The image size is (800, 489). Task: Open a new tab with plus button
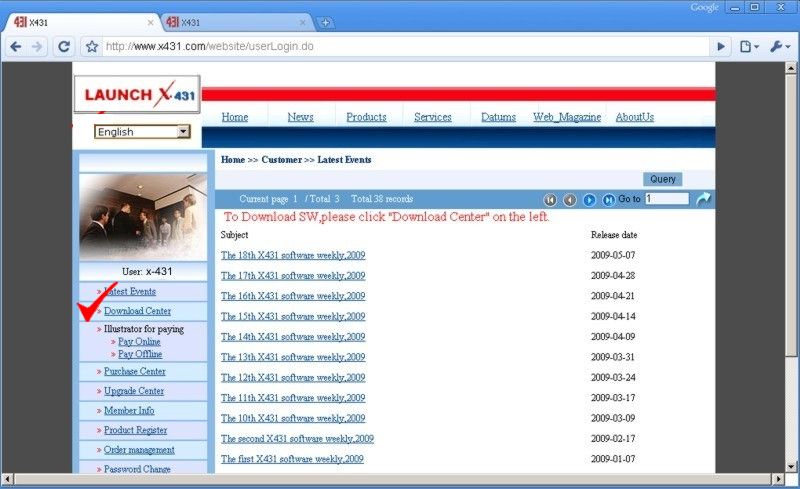coord(325,22)
